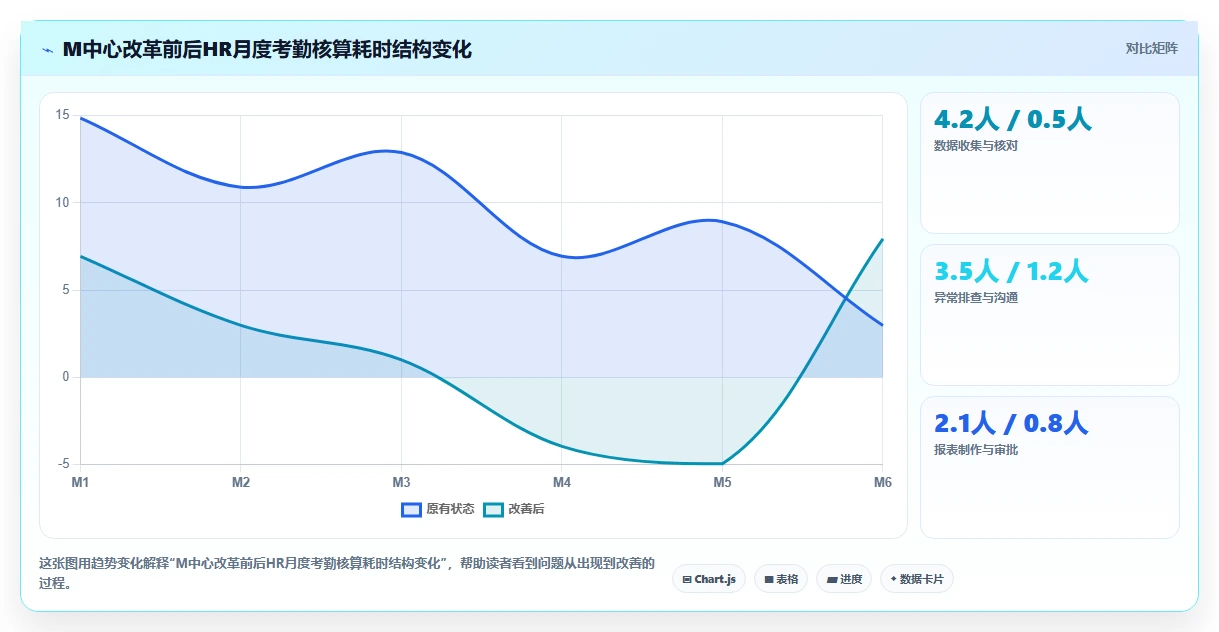Click the lightning icon beside the title

click(48, 50)
